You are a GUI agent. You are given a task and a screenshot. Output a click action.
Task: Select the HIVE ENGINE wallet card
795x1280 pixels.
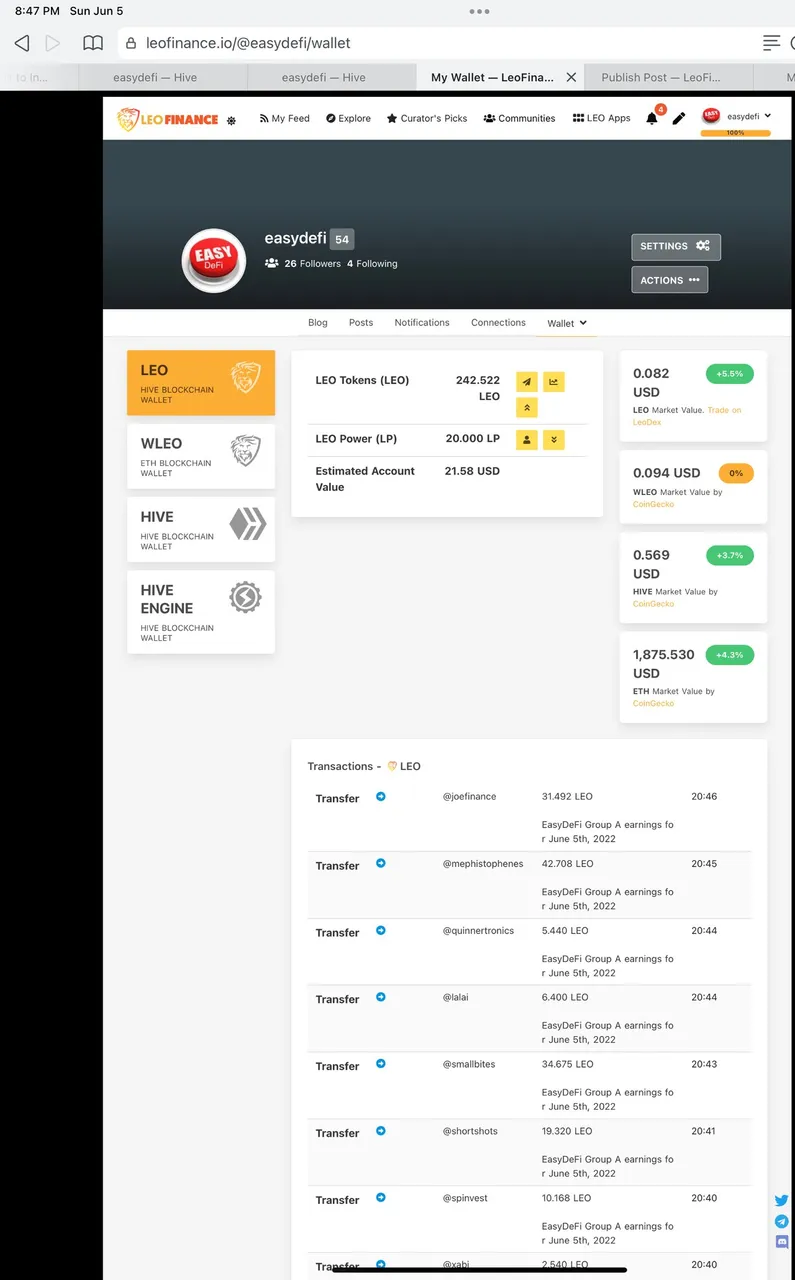[201, 612]
